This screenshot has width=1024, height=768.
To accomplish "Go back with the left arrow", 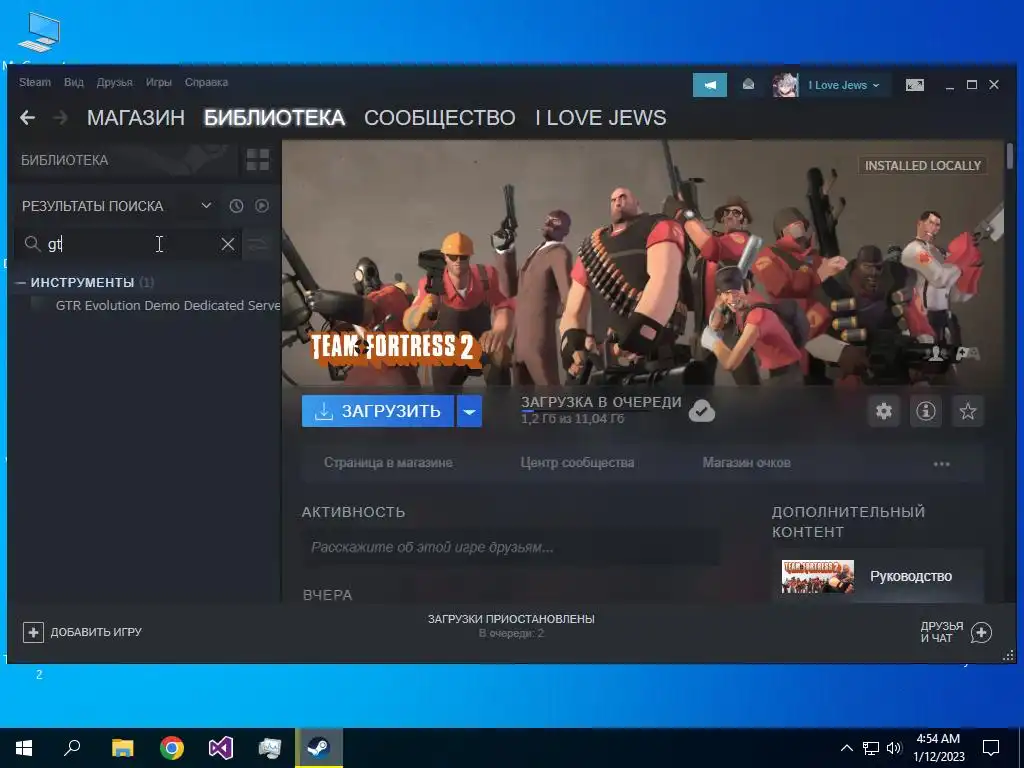I will point(27,118).
